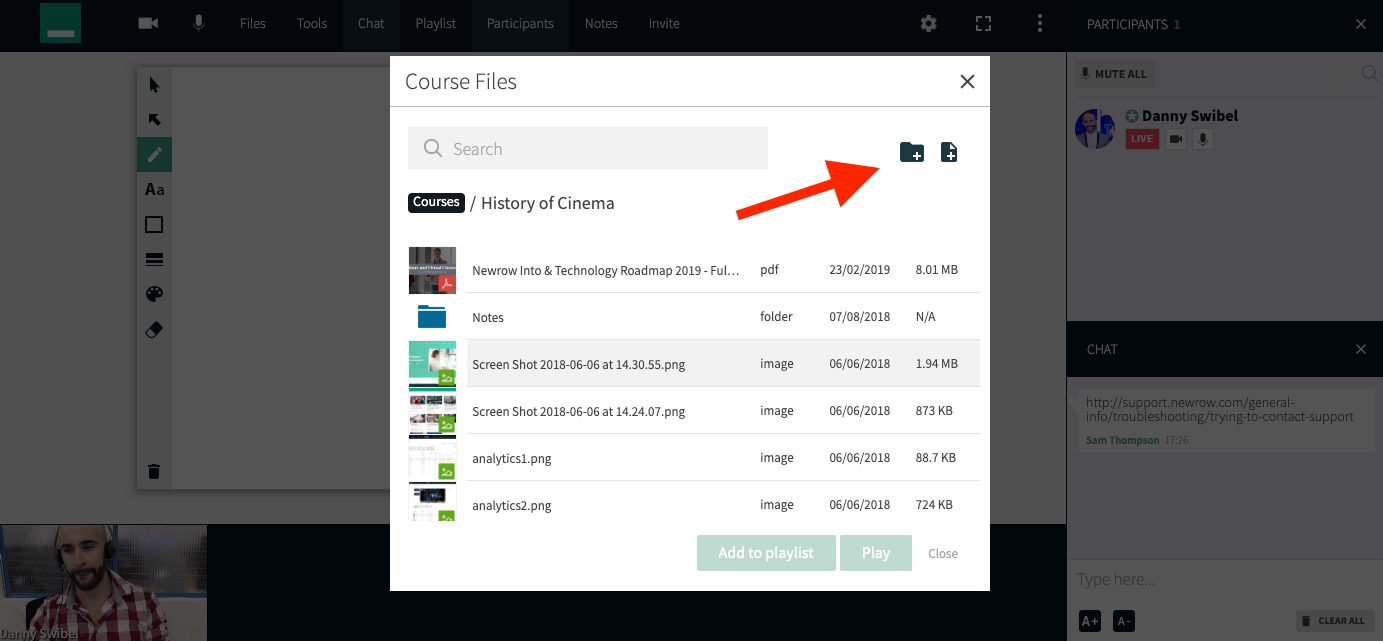Click Clear All in chat
Image resolution: width=1383 pixels, height=641 pixels.
tap(1335, 621)
